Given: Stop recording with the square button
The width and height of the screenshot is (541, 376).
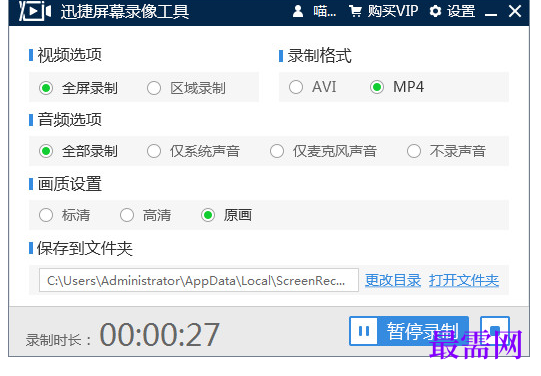Looking at the screenshot, I should coord(495,331).
